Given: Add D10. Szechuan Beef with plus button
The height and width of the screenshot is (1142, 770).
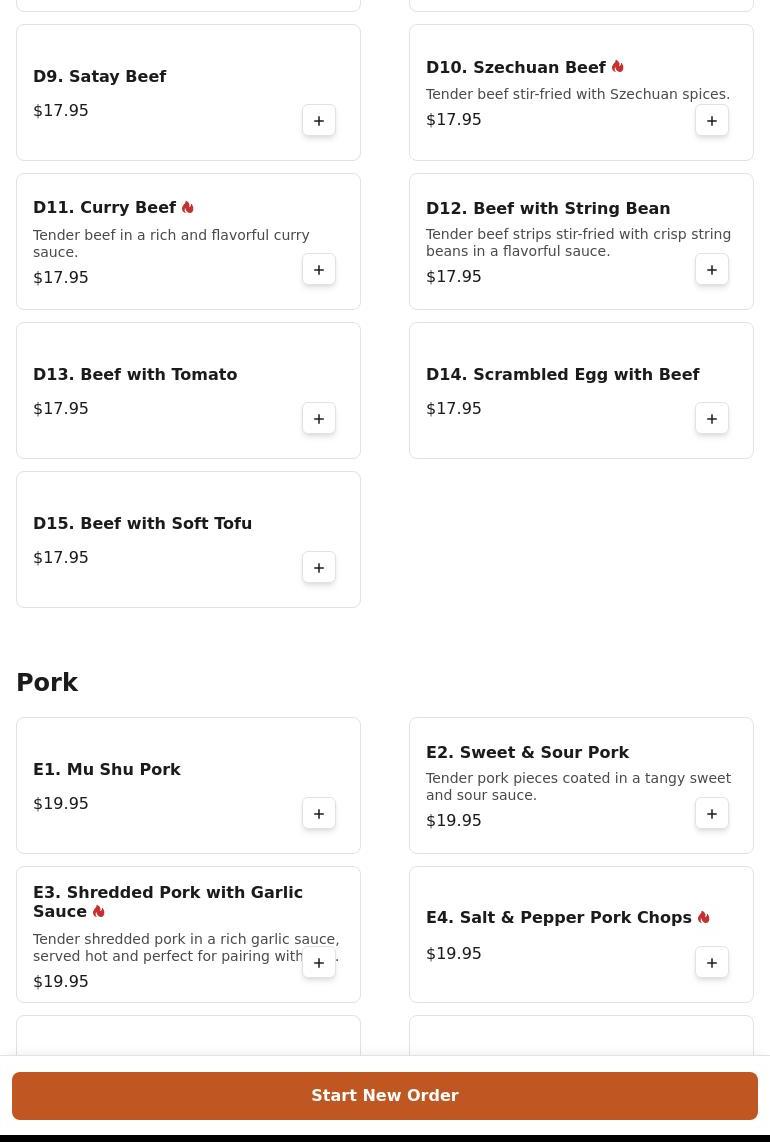Looking at the screenshot, I should point(712,121).
